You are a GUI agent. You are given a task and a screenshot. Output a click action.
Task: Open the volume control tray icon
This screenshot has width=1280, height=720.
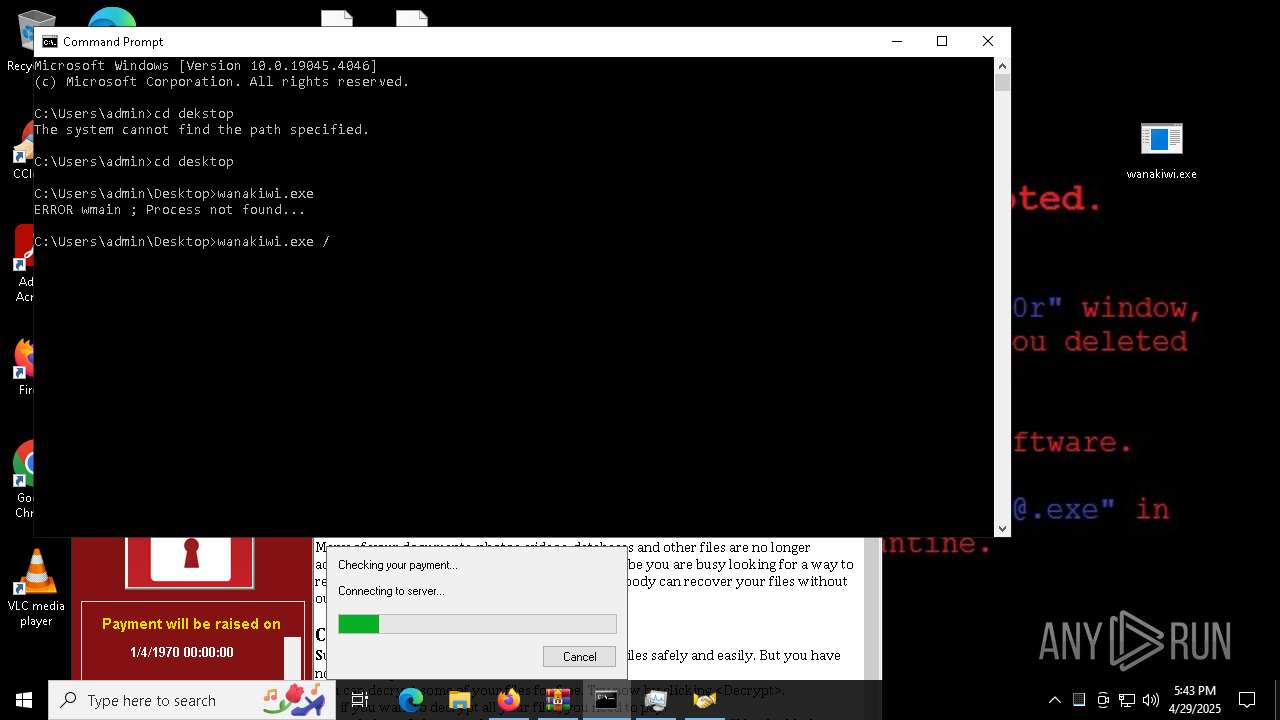tap(1151, 700)
